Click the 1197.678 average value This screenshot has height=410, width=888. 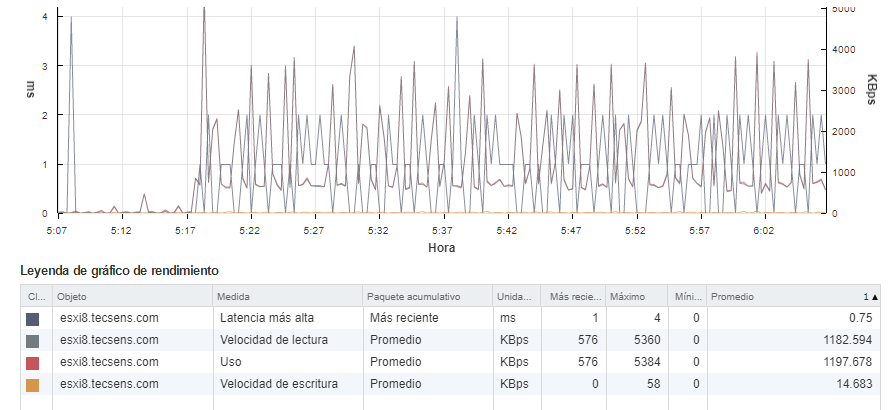click(847, 362)
